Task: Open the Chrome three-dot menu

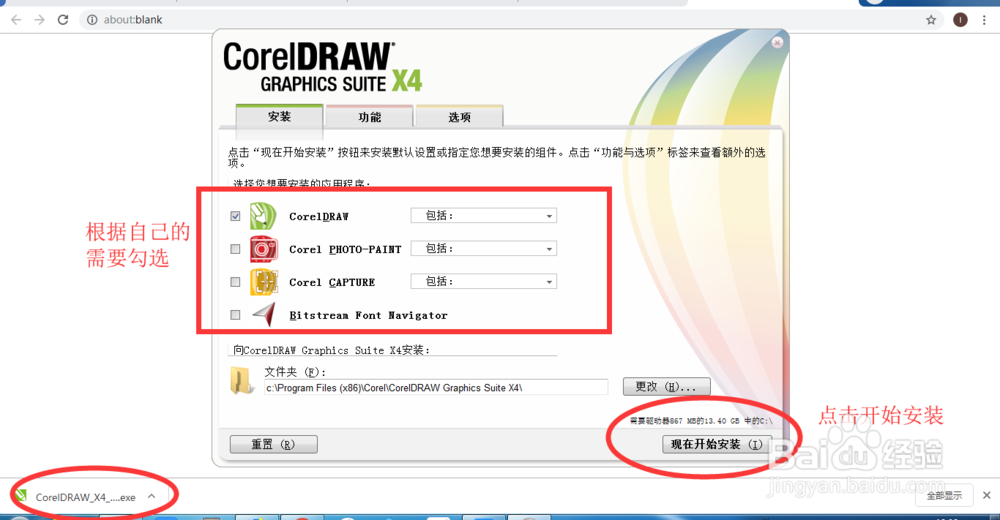Action: 985,20
